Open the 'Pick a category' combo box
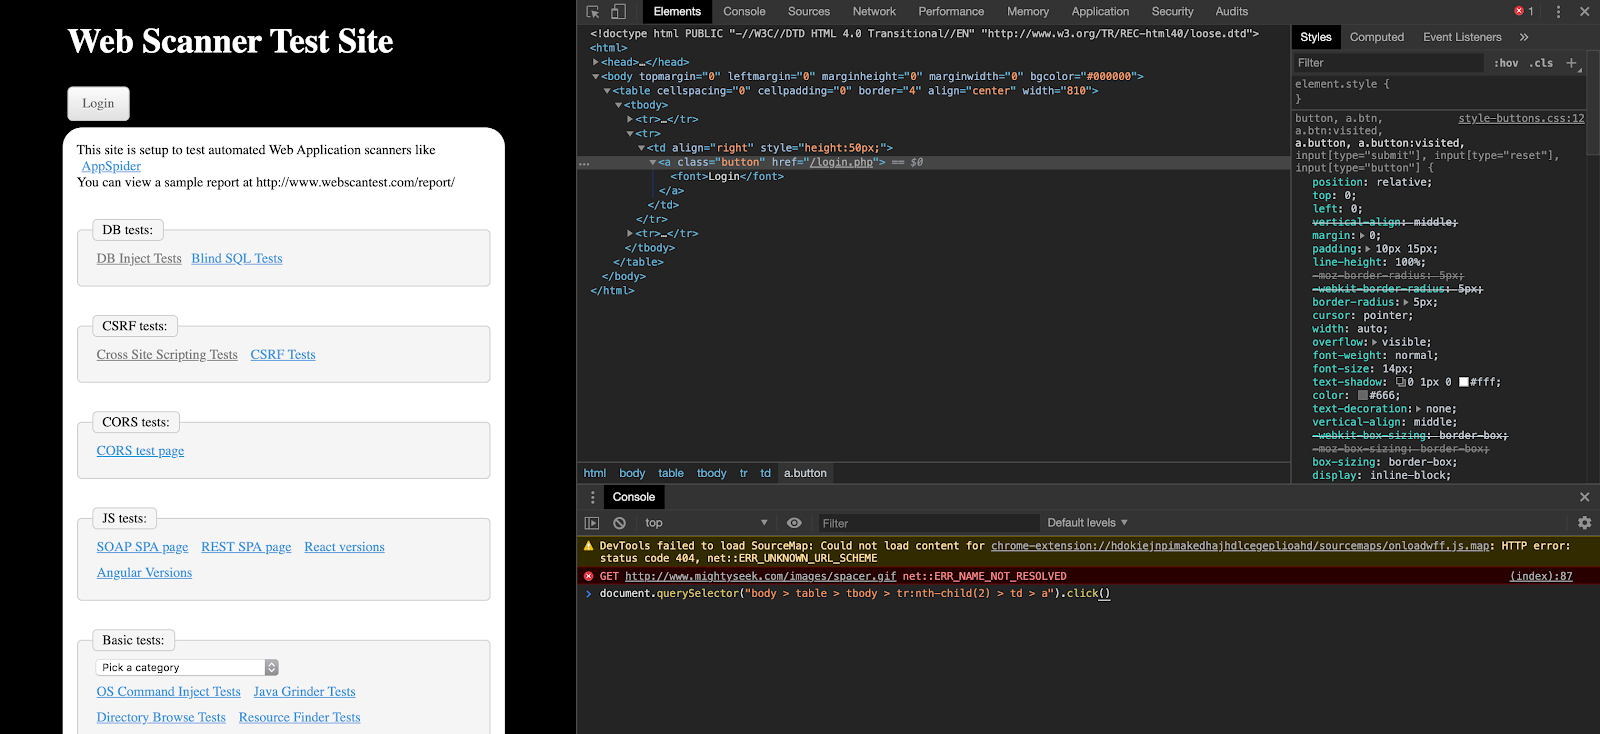Viewport: 1600px width, 734px height. tap(187, 667)
